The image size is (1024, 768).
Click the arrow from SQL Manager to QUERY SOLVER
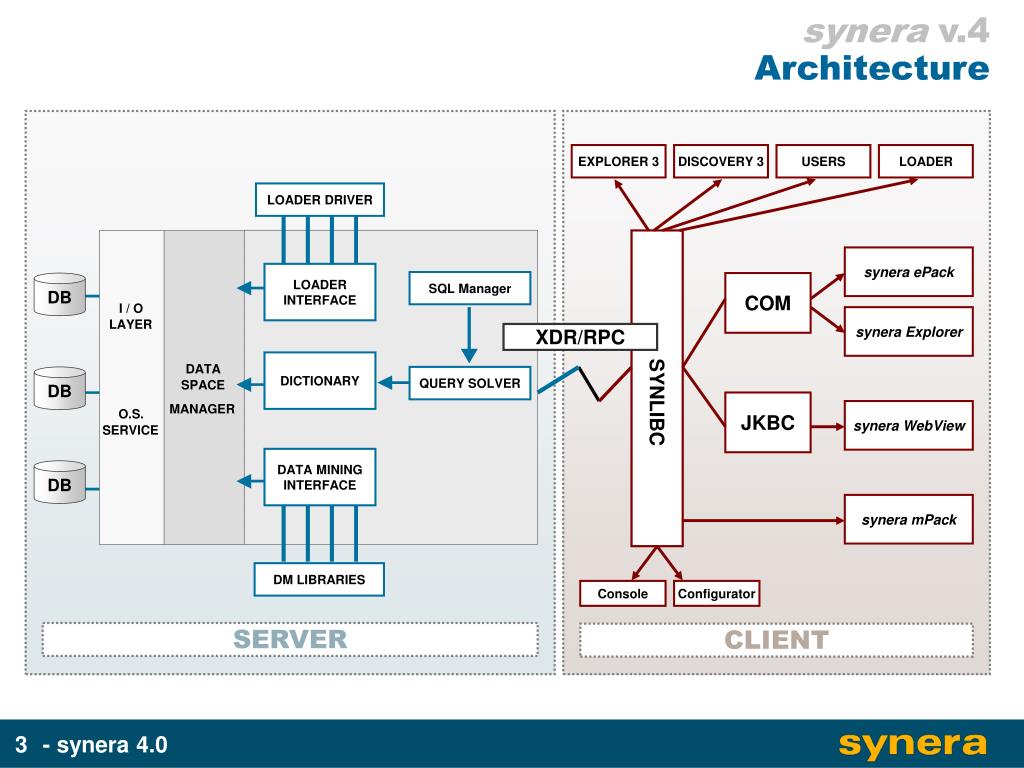469,334
